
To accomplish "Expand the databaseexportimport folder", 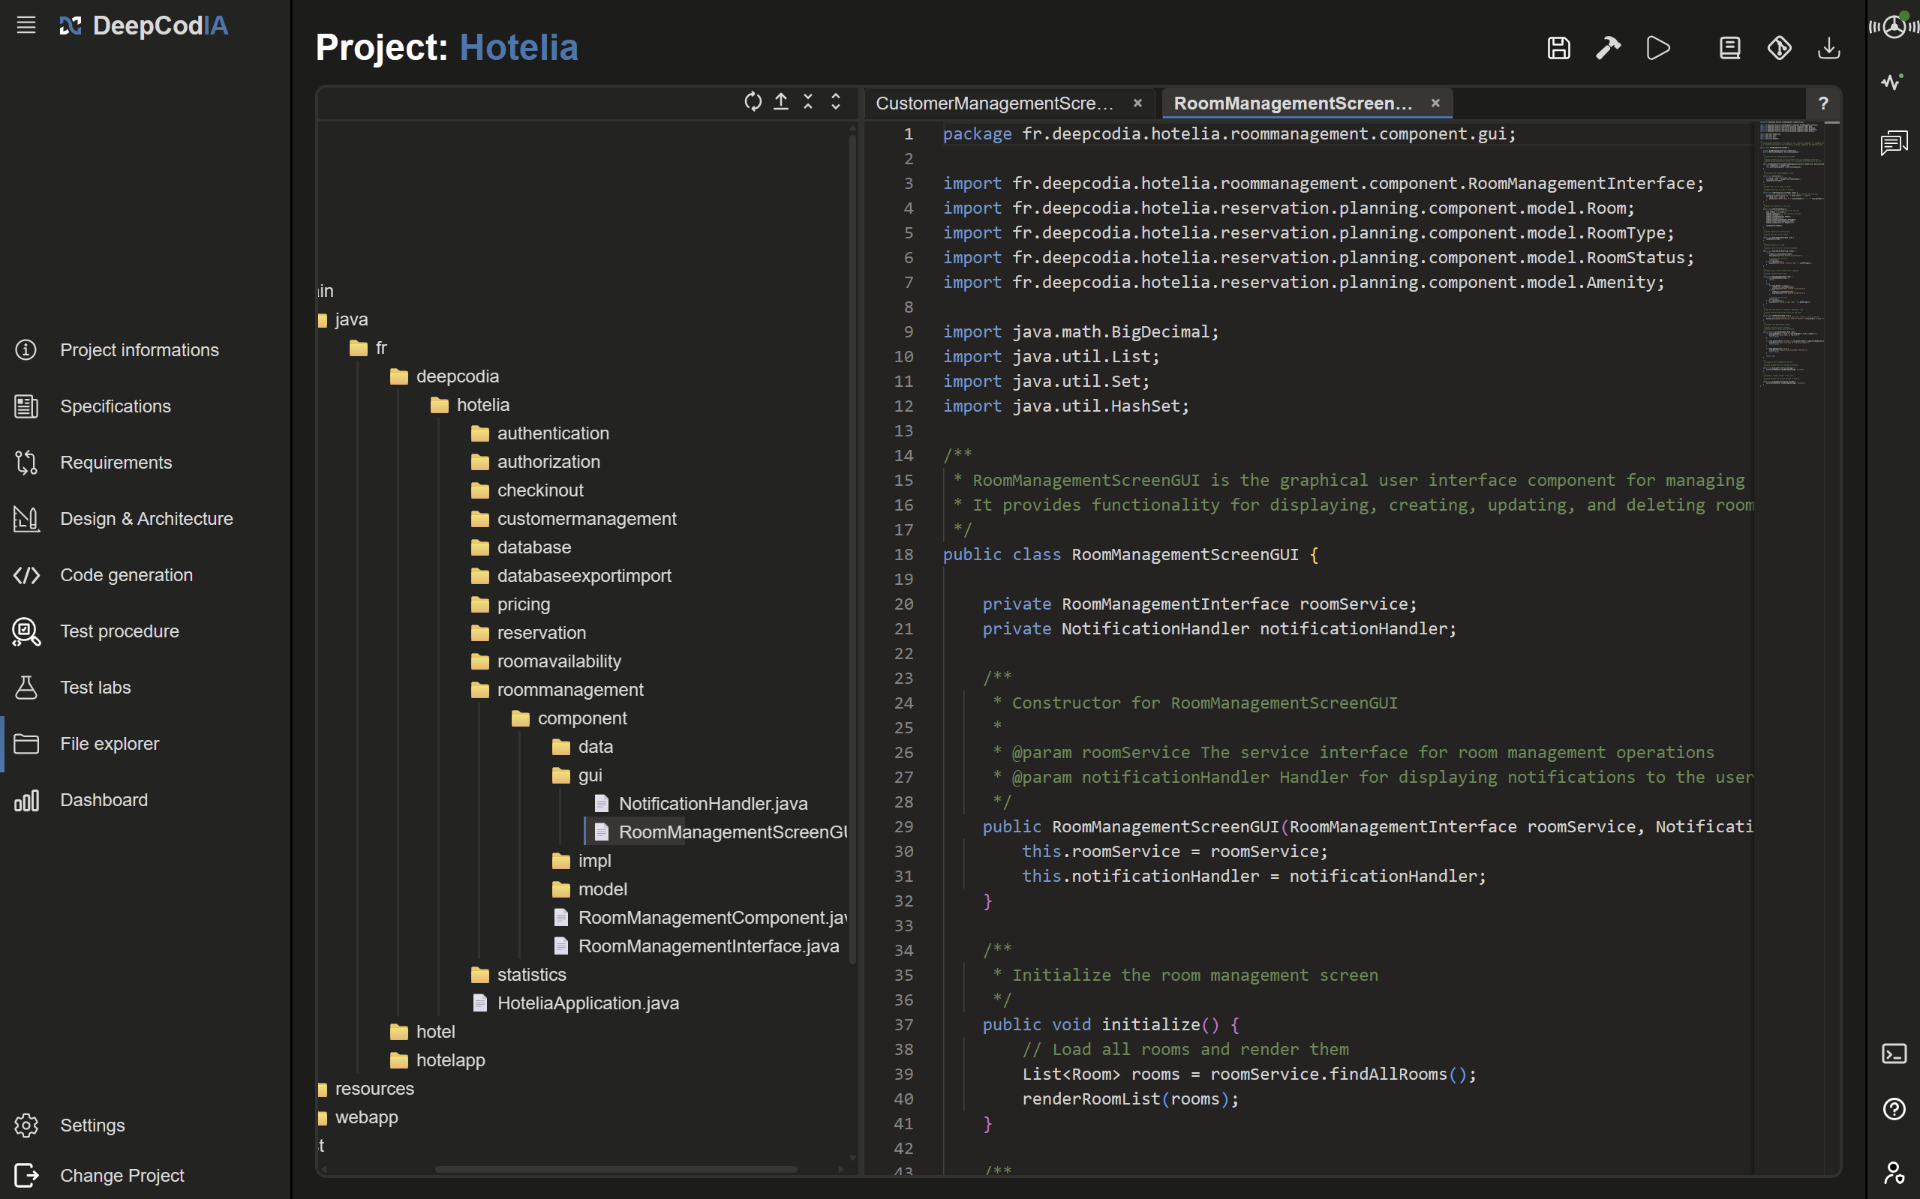I will coord(571,576).
